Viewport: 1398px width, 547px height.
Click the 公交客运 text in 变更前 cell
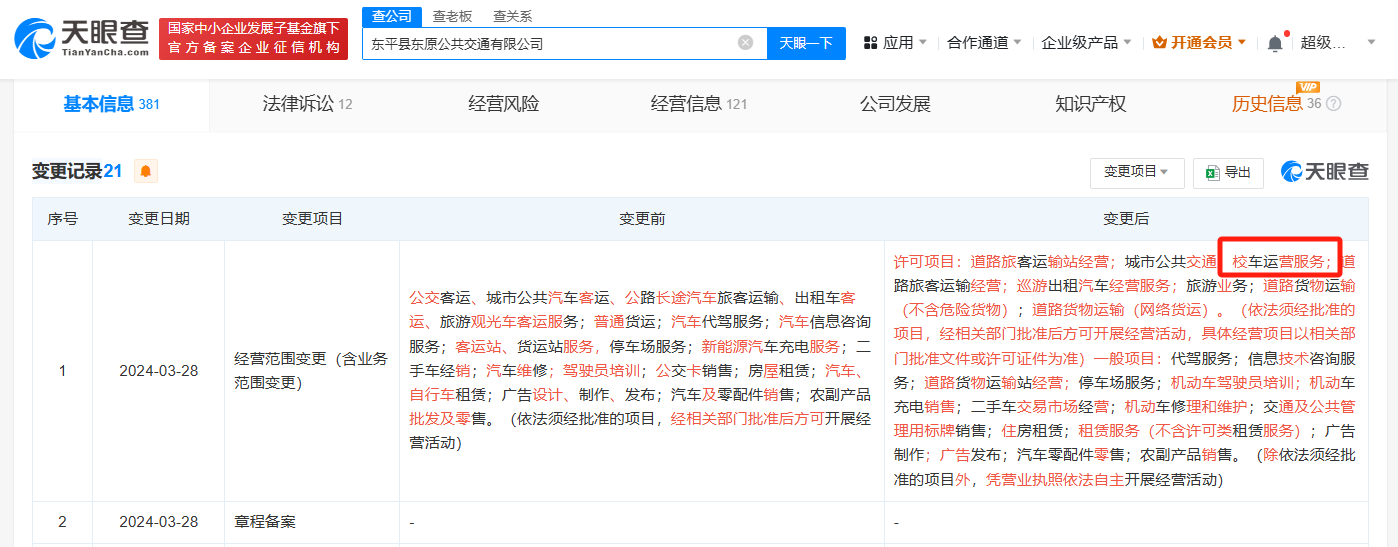[438, 297]
